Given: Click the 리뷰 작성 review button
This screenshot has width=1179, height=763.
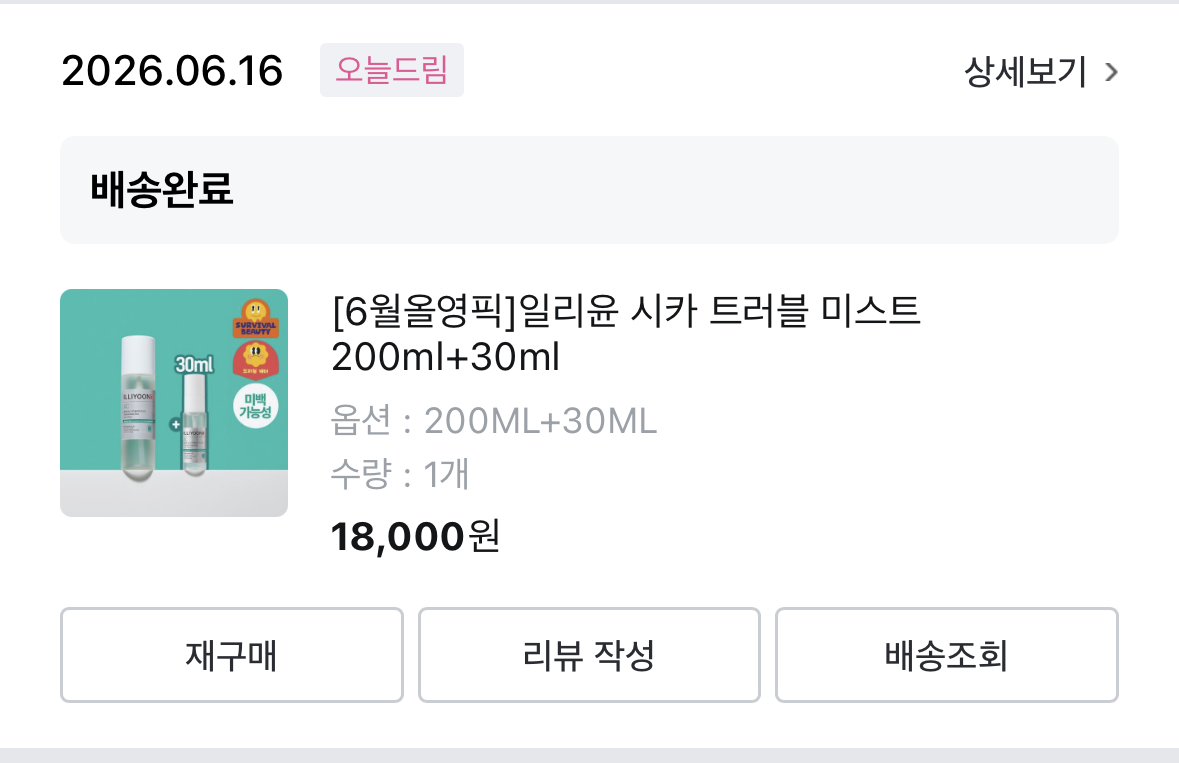Looking at the screenshot, I should point(589,655).
